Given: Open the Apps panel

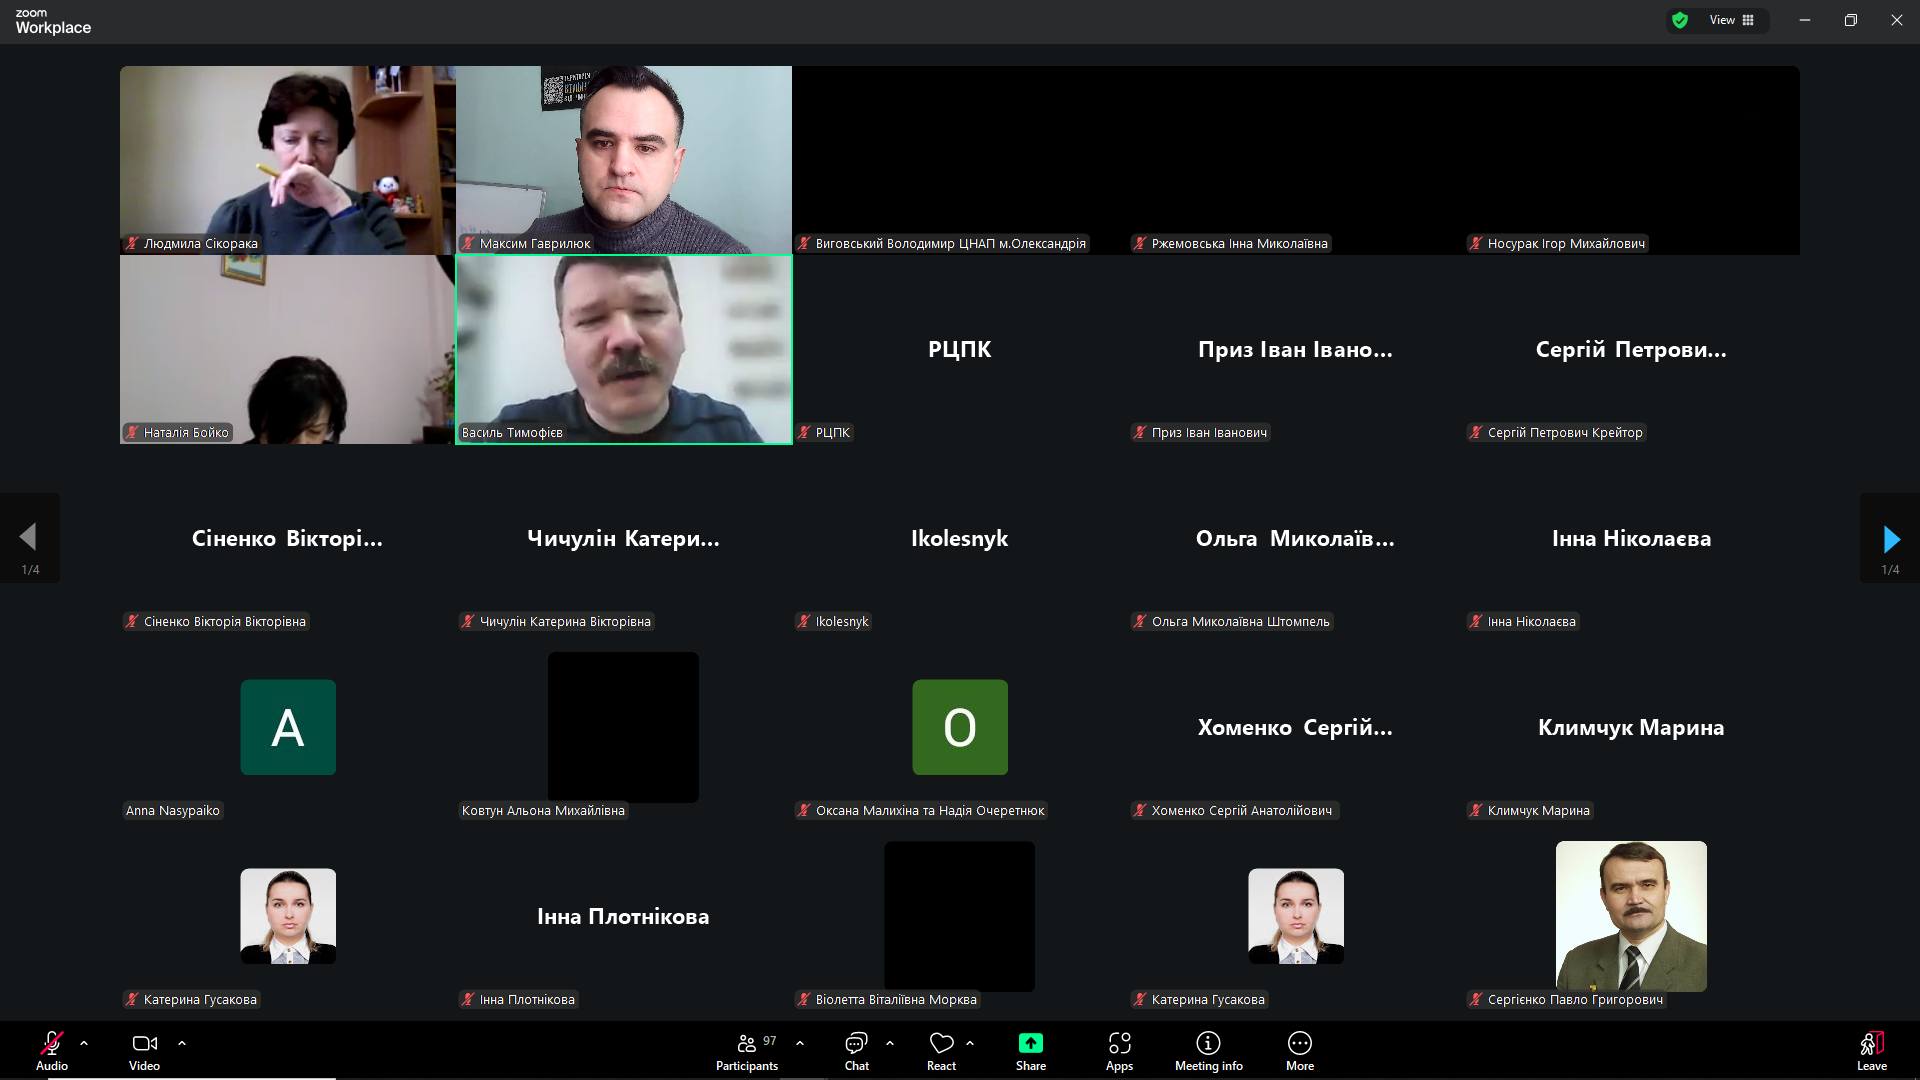Looking at the screenshot, I should pos(1119,1051).
